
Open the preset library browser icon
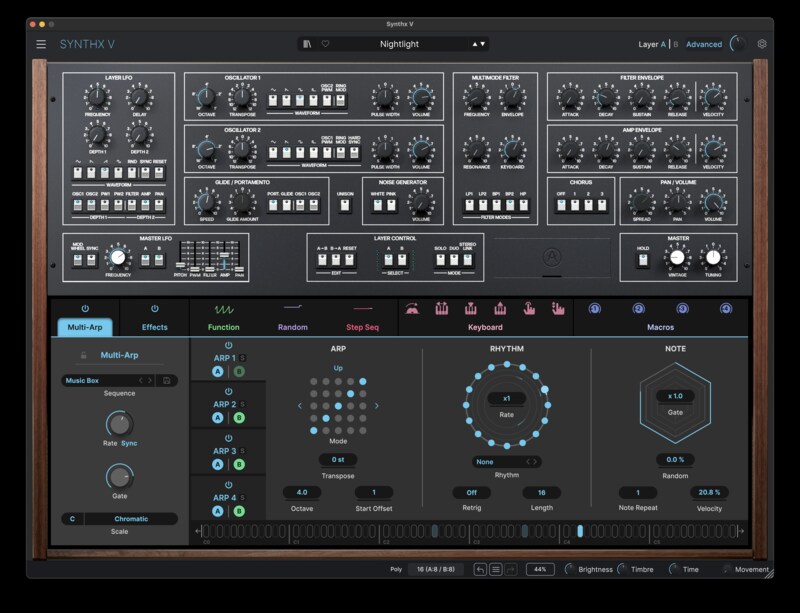tap(308, 42)
